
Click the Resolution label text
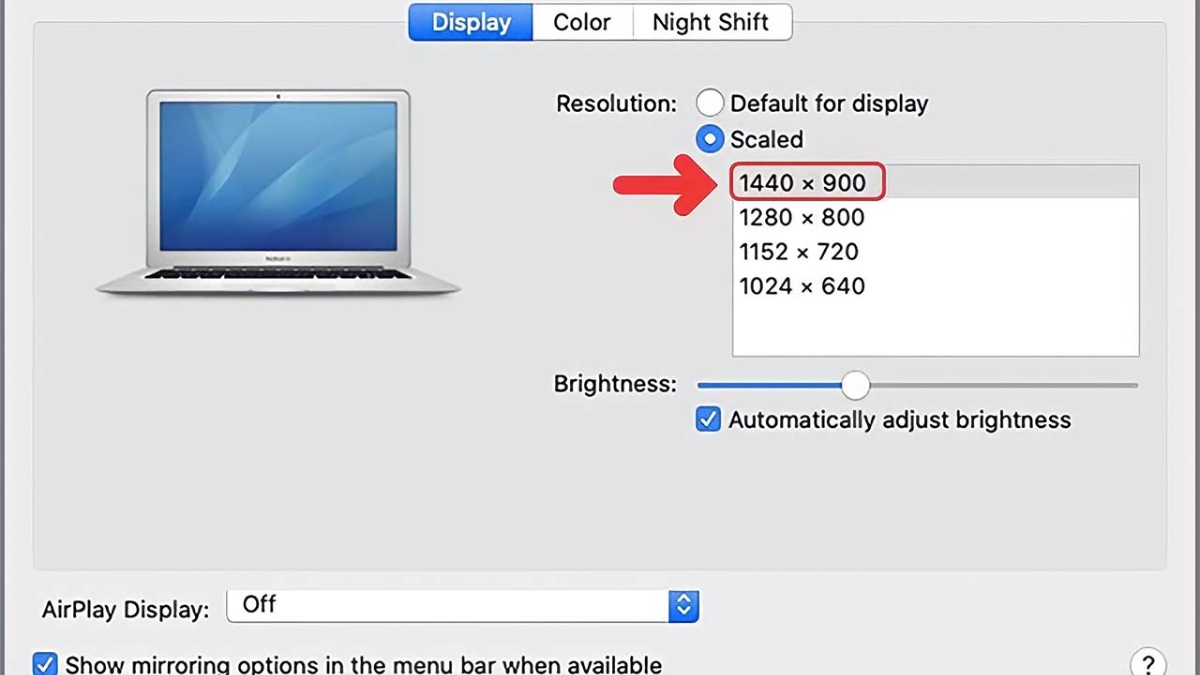pos(614,103)
